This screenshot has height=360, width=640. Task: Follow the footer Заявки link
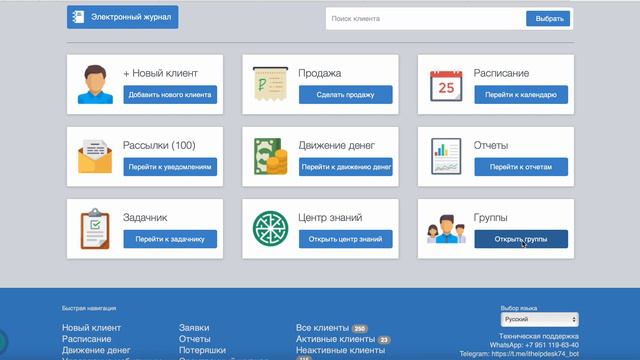coord(194,328)
